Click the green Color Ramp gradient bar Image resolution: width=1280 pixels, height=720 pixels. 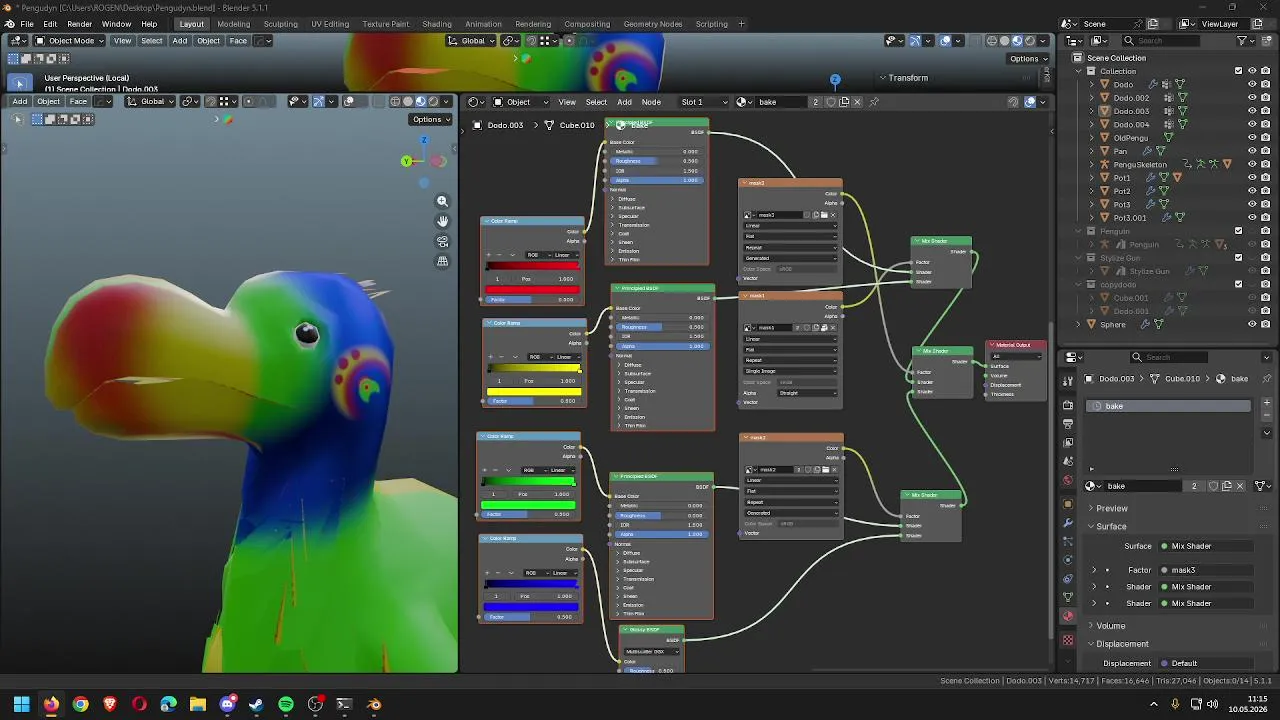[530, 482]
